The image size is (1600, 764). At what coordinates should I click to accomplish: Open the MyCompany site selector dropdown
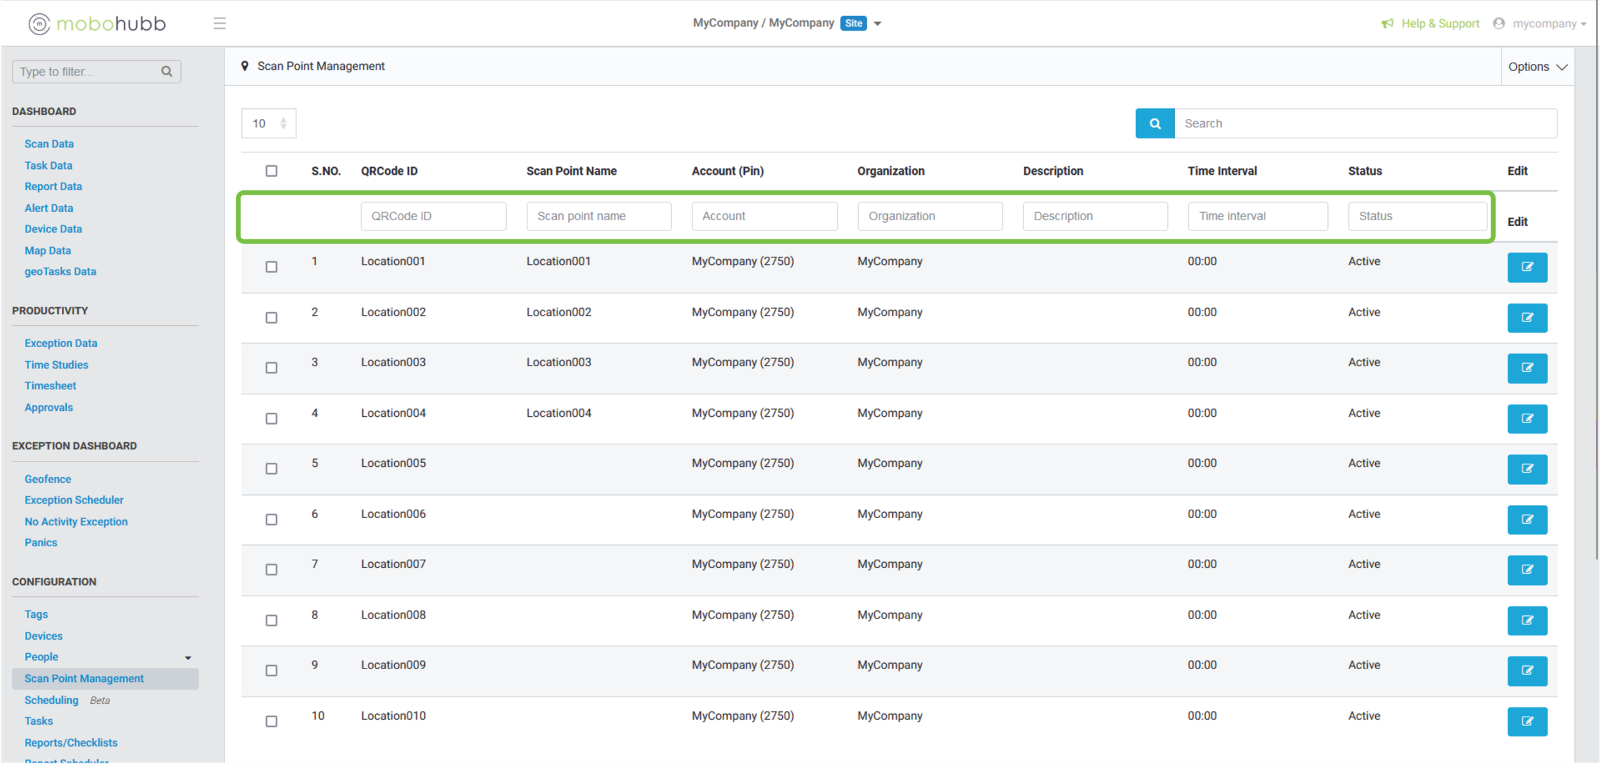(877, 24)
